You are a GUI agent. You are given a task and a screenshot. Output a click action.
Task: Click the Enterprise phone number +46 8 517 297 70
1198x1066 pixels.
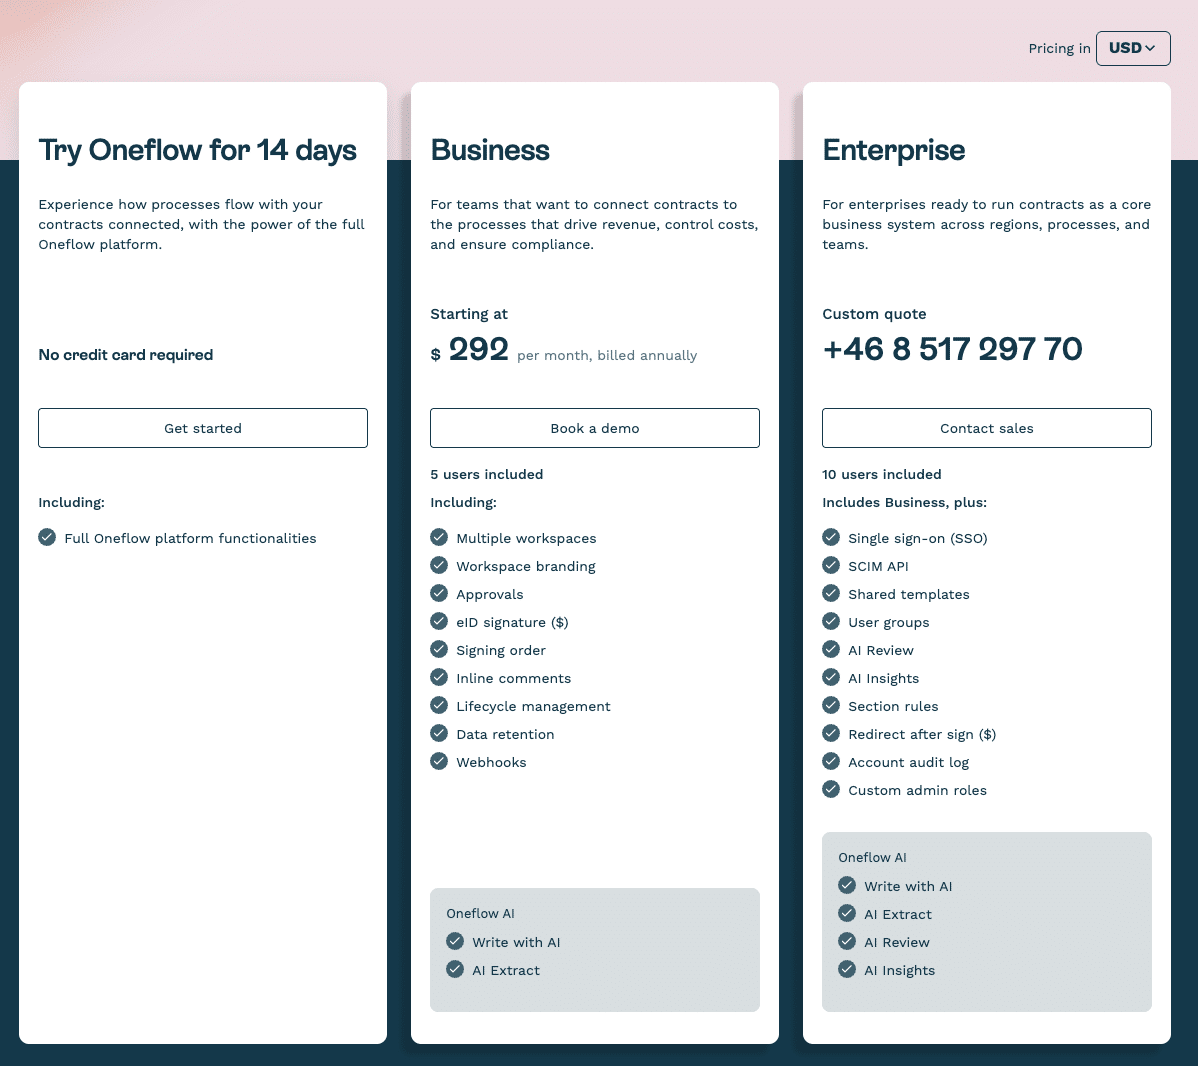(952, 349)
